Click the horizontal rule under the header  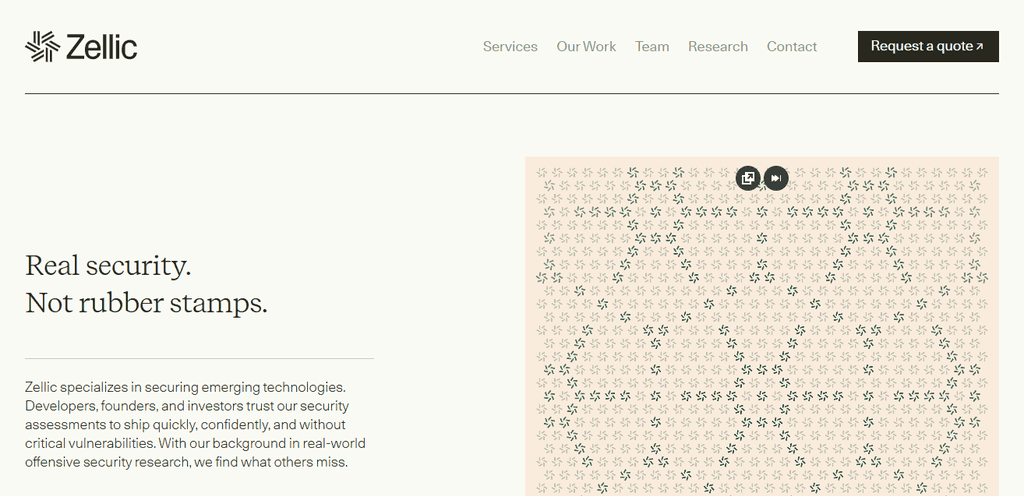tap(511, 93)
